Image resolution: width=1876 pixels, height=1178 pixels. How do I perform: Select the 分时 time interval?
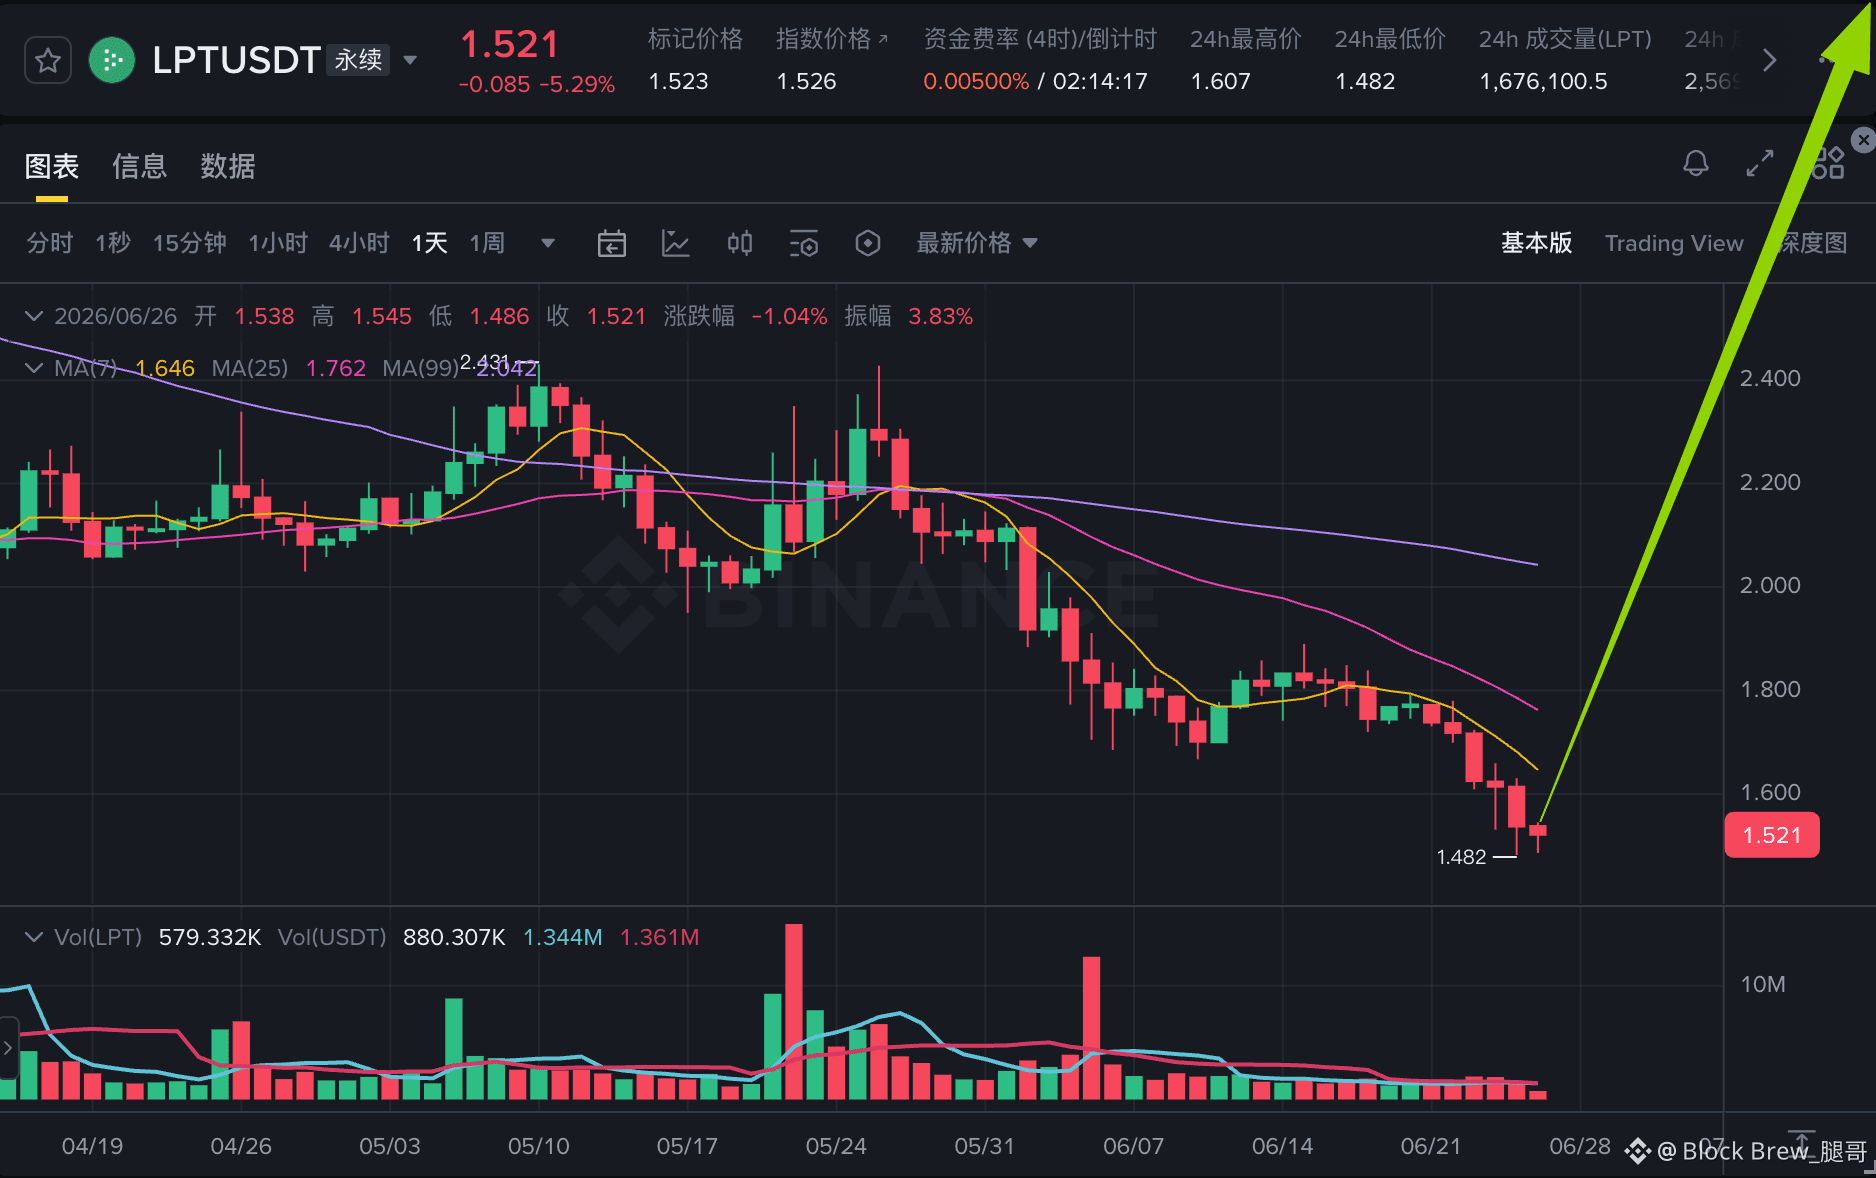pyautogui.click(x=50, y=243)
